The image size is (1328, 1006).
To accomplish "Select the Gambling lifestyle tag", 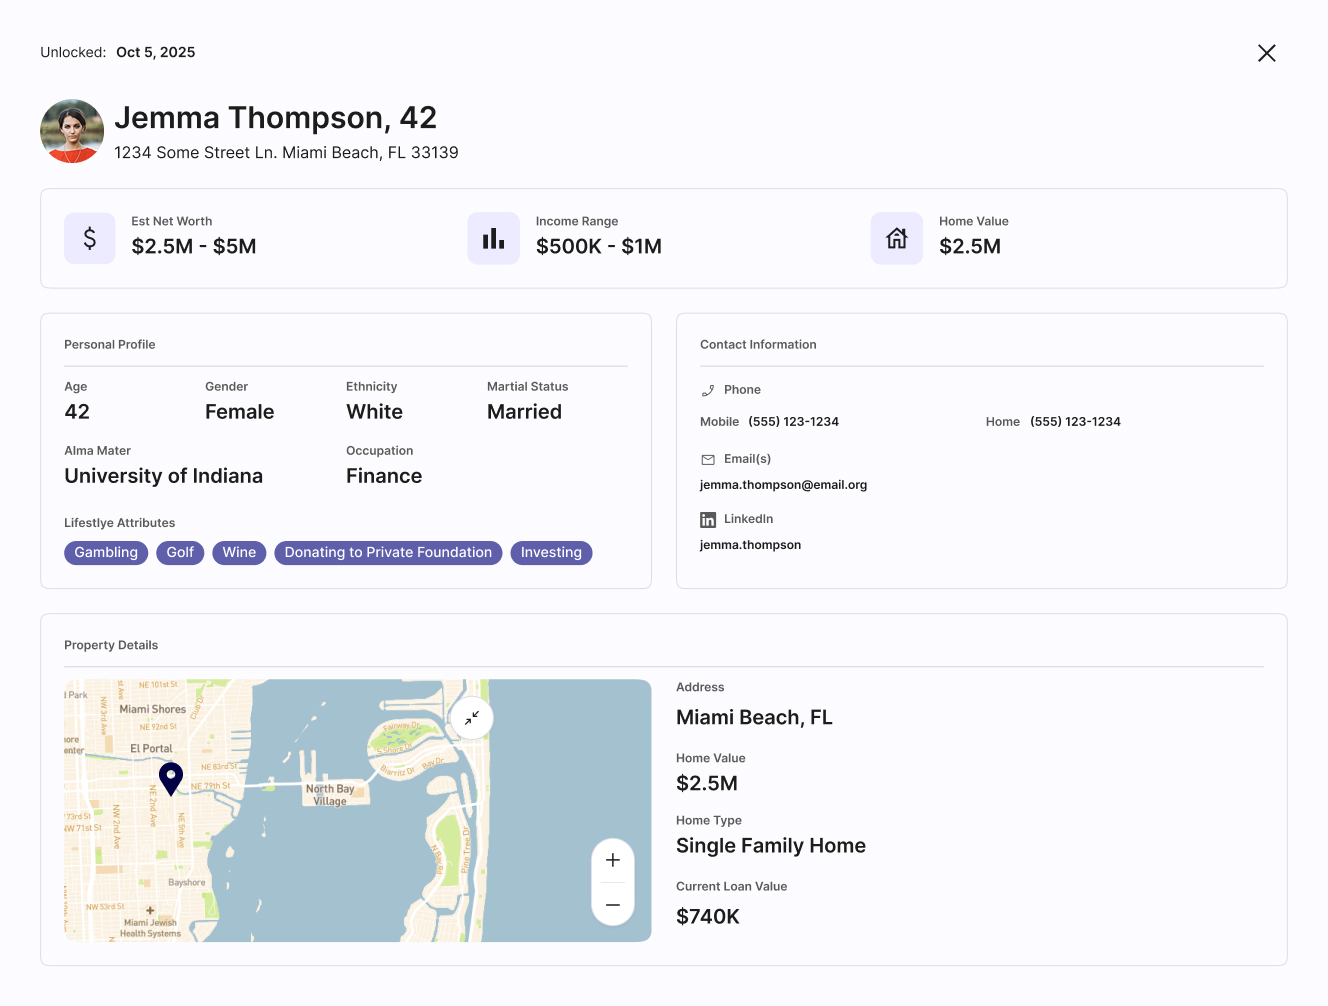I will tap(106, 553).
